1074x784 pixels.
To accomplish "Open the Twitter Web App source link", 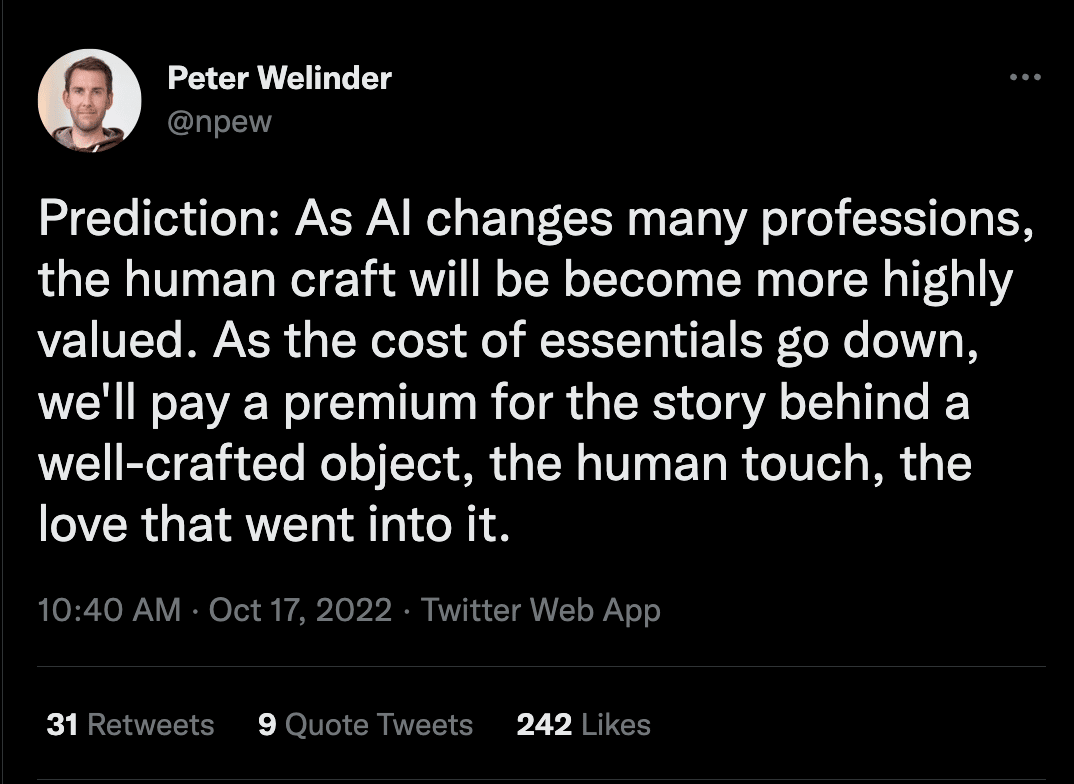I will 540,610.
